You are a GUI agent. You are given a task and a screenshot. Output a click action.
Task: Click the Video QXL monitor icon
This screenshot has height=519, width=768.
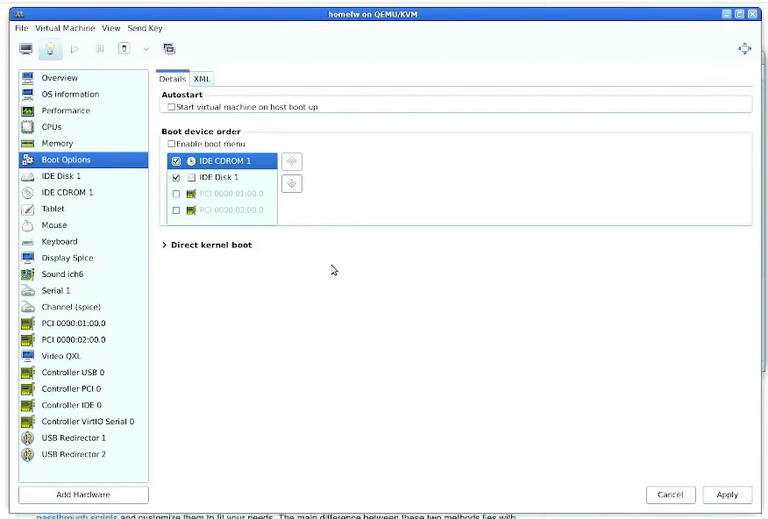pos(28,356)
